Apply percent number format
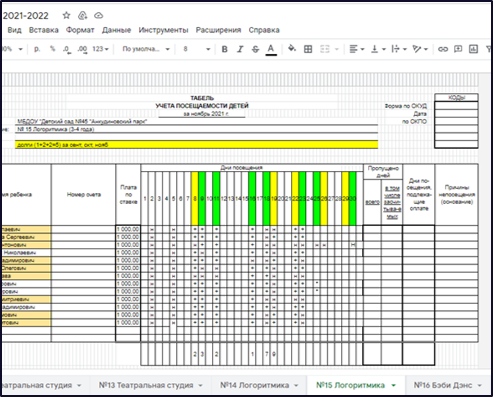 [52, 49]
